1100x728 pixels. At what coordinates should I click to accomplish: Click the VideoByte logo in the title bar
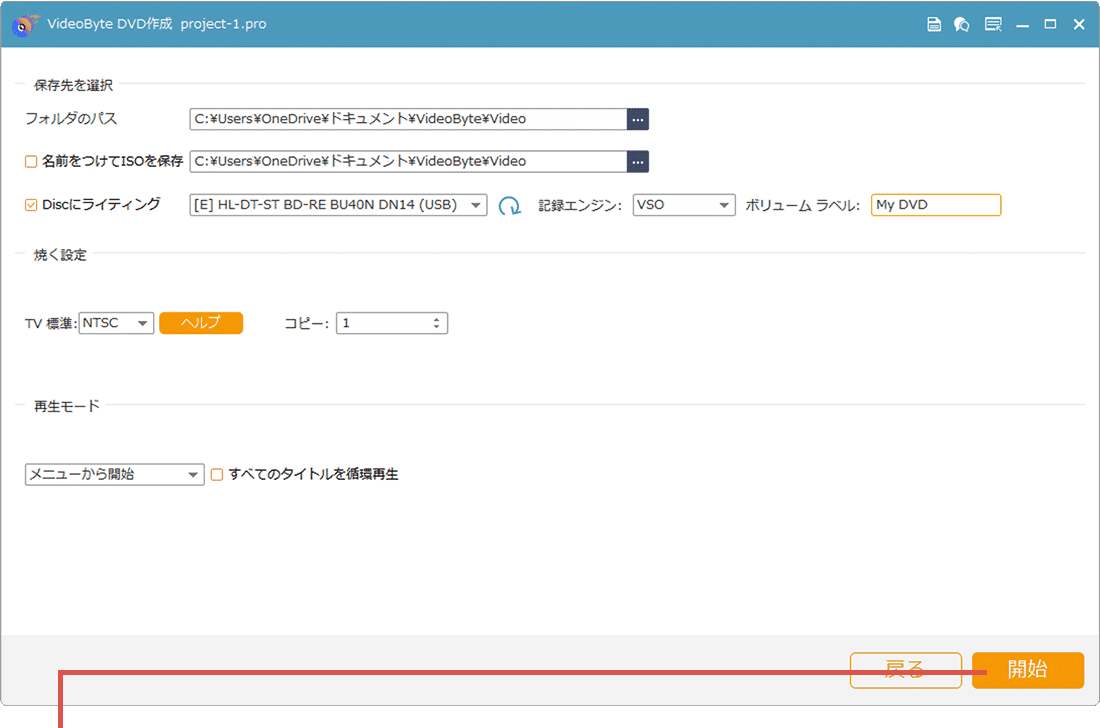22,23
